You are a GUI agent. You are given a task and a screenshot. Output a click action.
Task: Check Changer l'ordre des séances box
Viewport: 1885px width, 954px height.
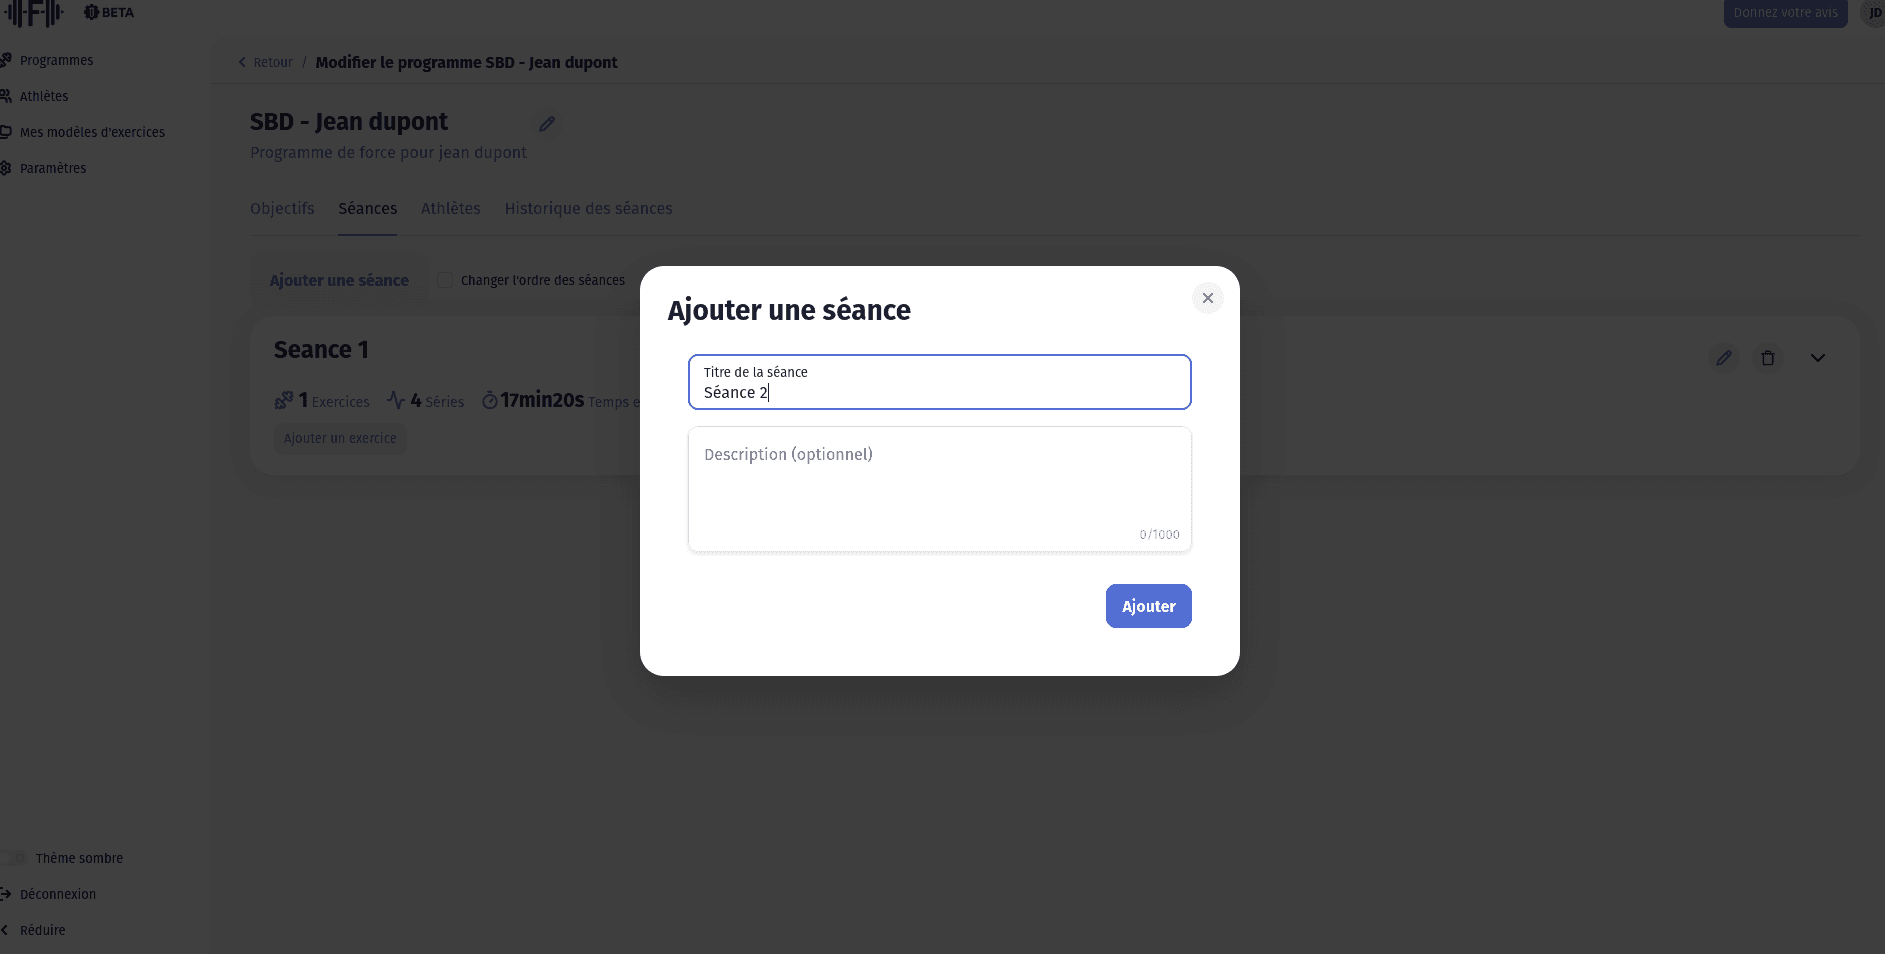click(445, 281)
